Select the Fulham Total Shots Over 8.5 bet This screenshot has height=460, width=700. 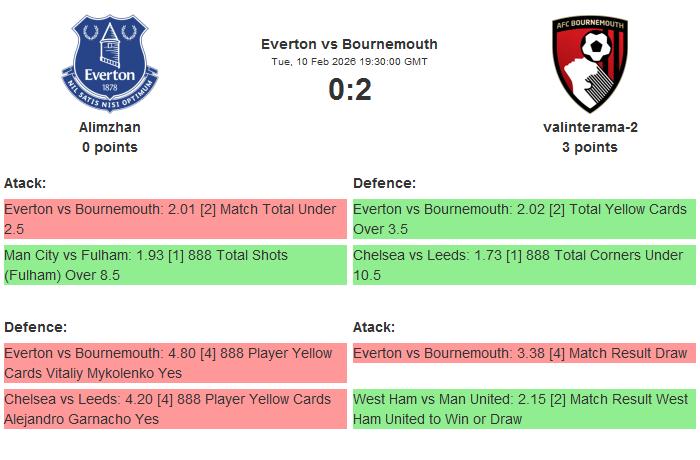(175, 265)
